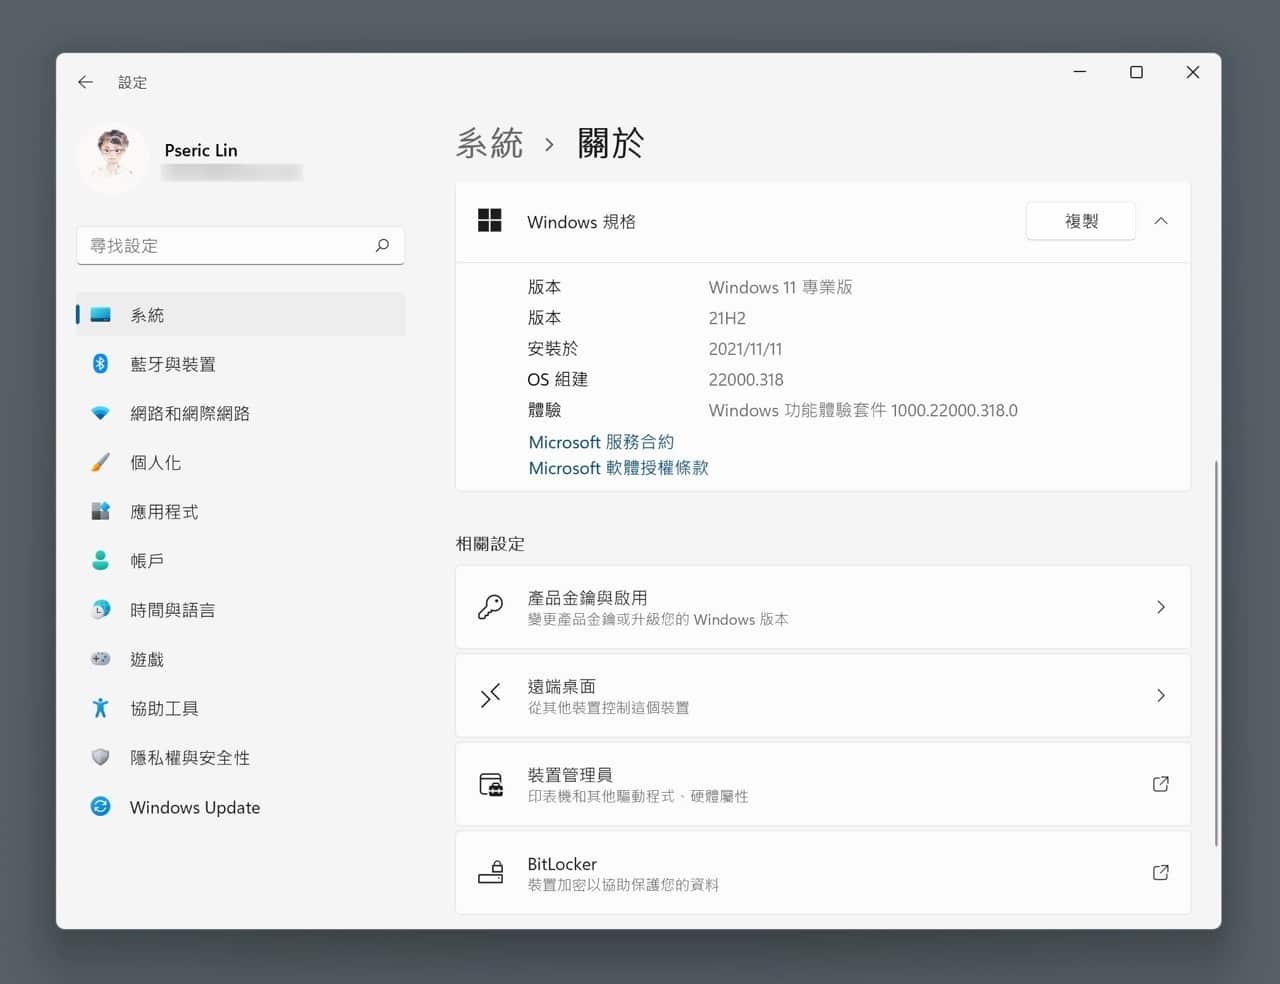Select 個人化 label in sidebar
Viewport: 1280px width, 984px height.
[x=156, y=462]
